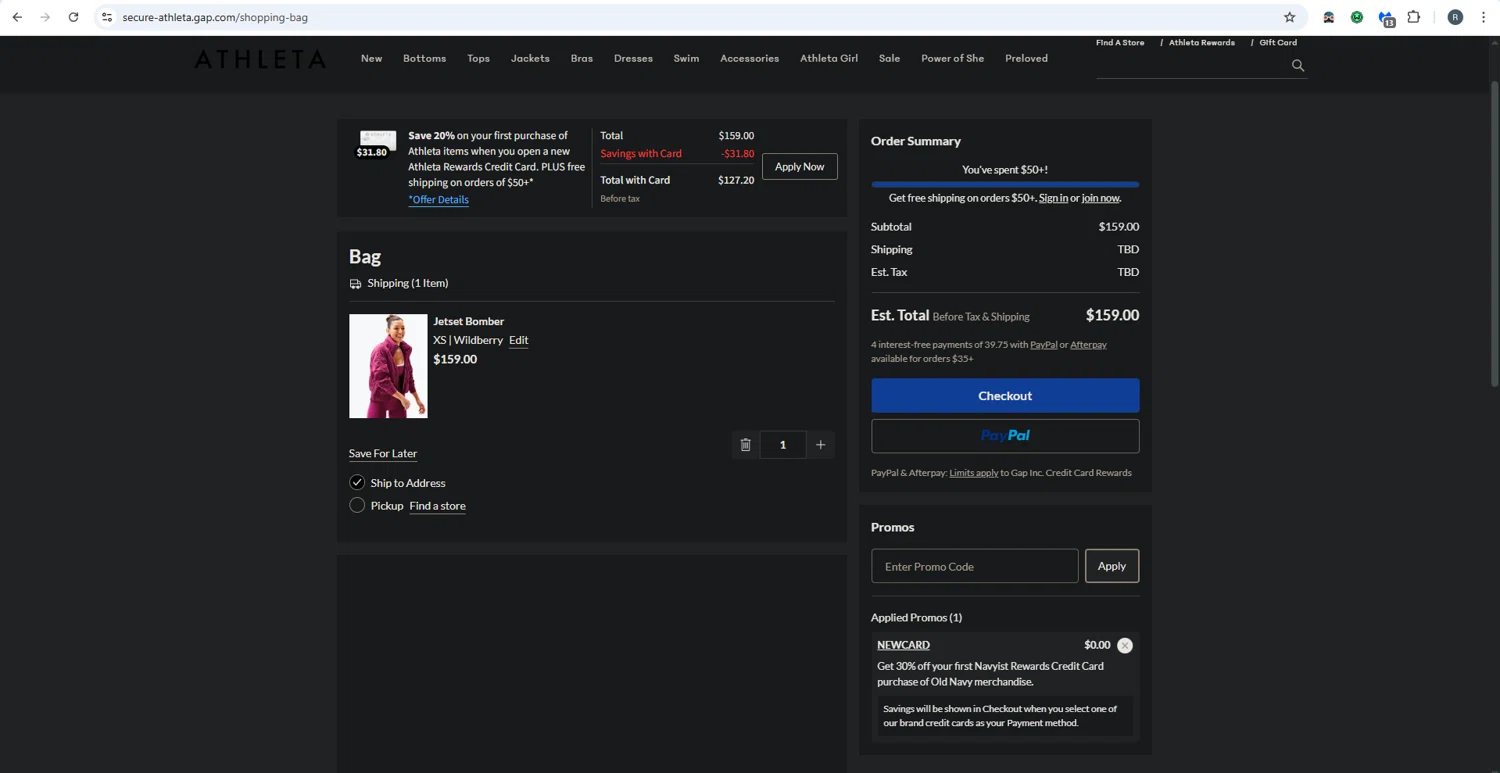The height and width of the screenshot is (773, 1500).
Task: Click the Find A Store link
Action: (x=1120, y=43)
